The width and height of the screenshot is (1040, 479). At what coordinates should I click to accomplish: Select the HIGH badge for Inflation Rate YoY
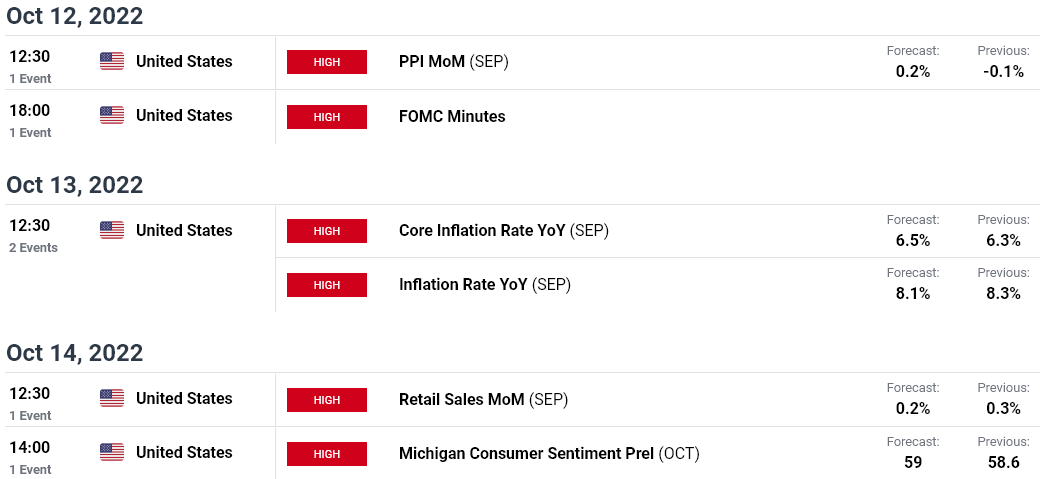[x=327, y=285]
